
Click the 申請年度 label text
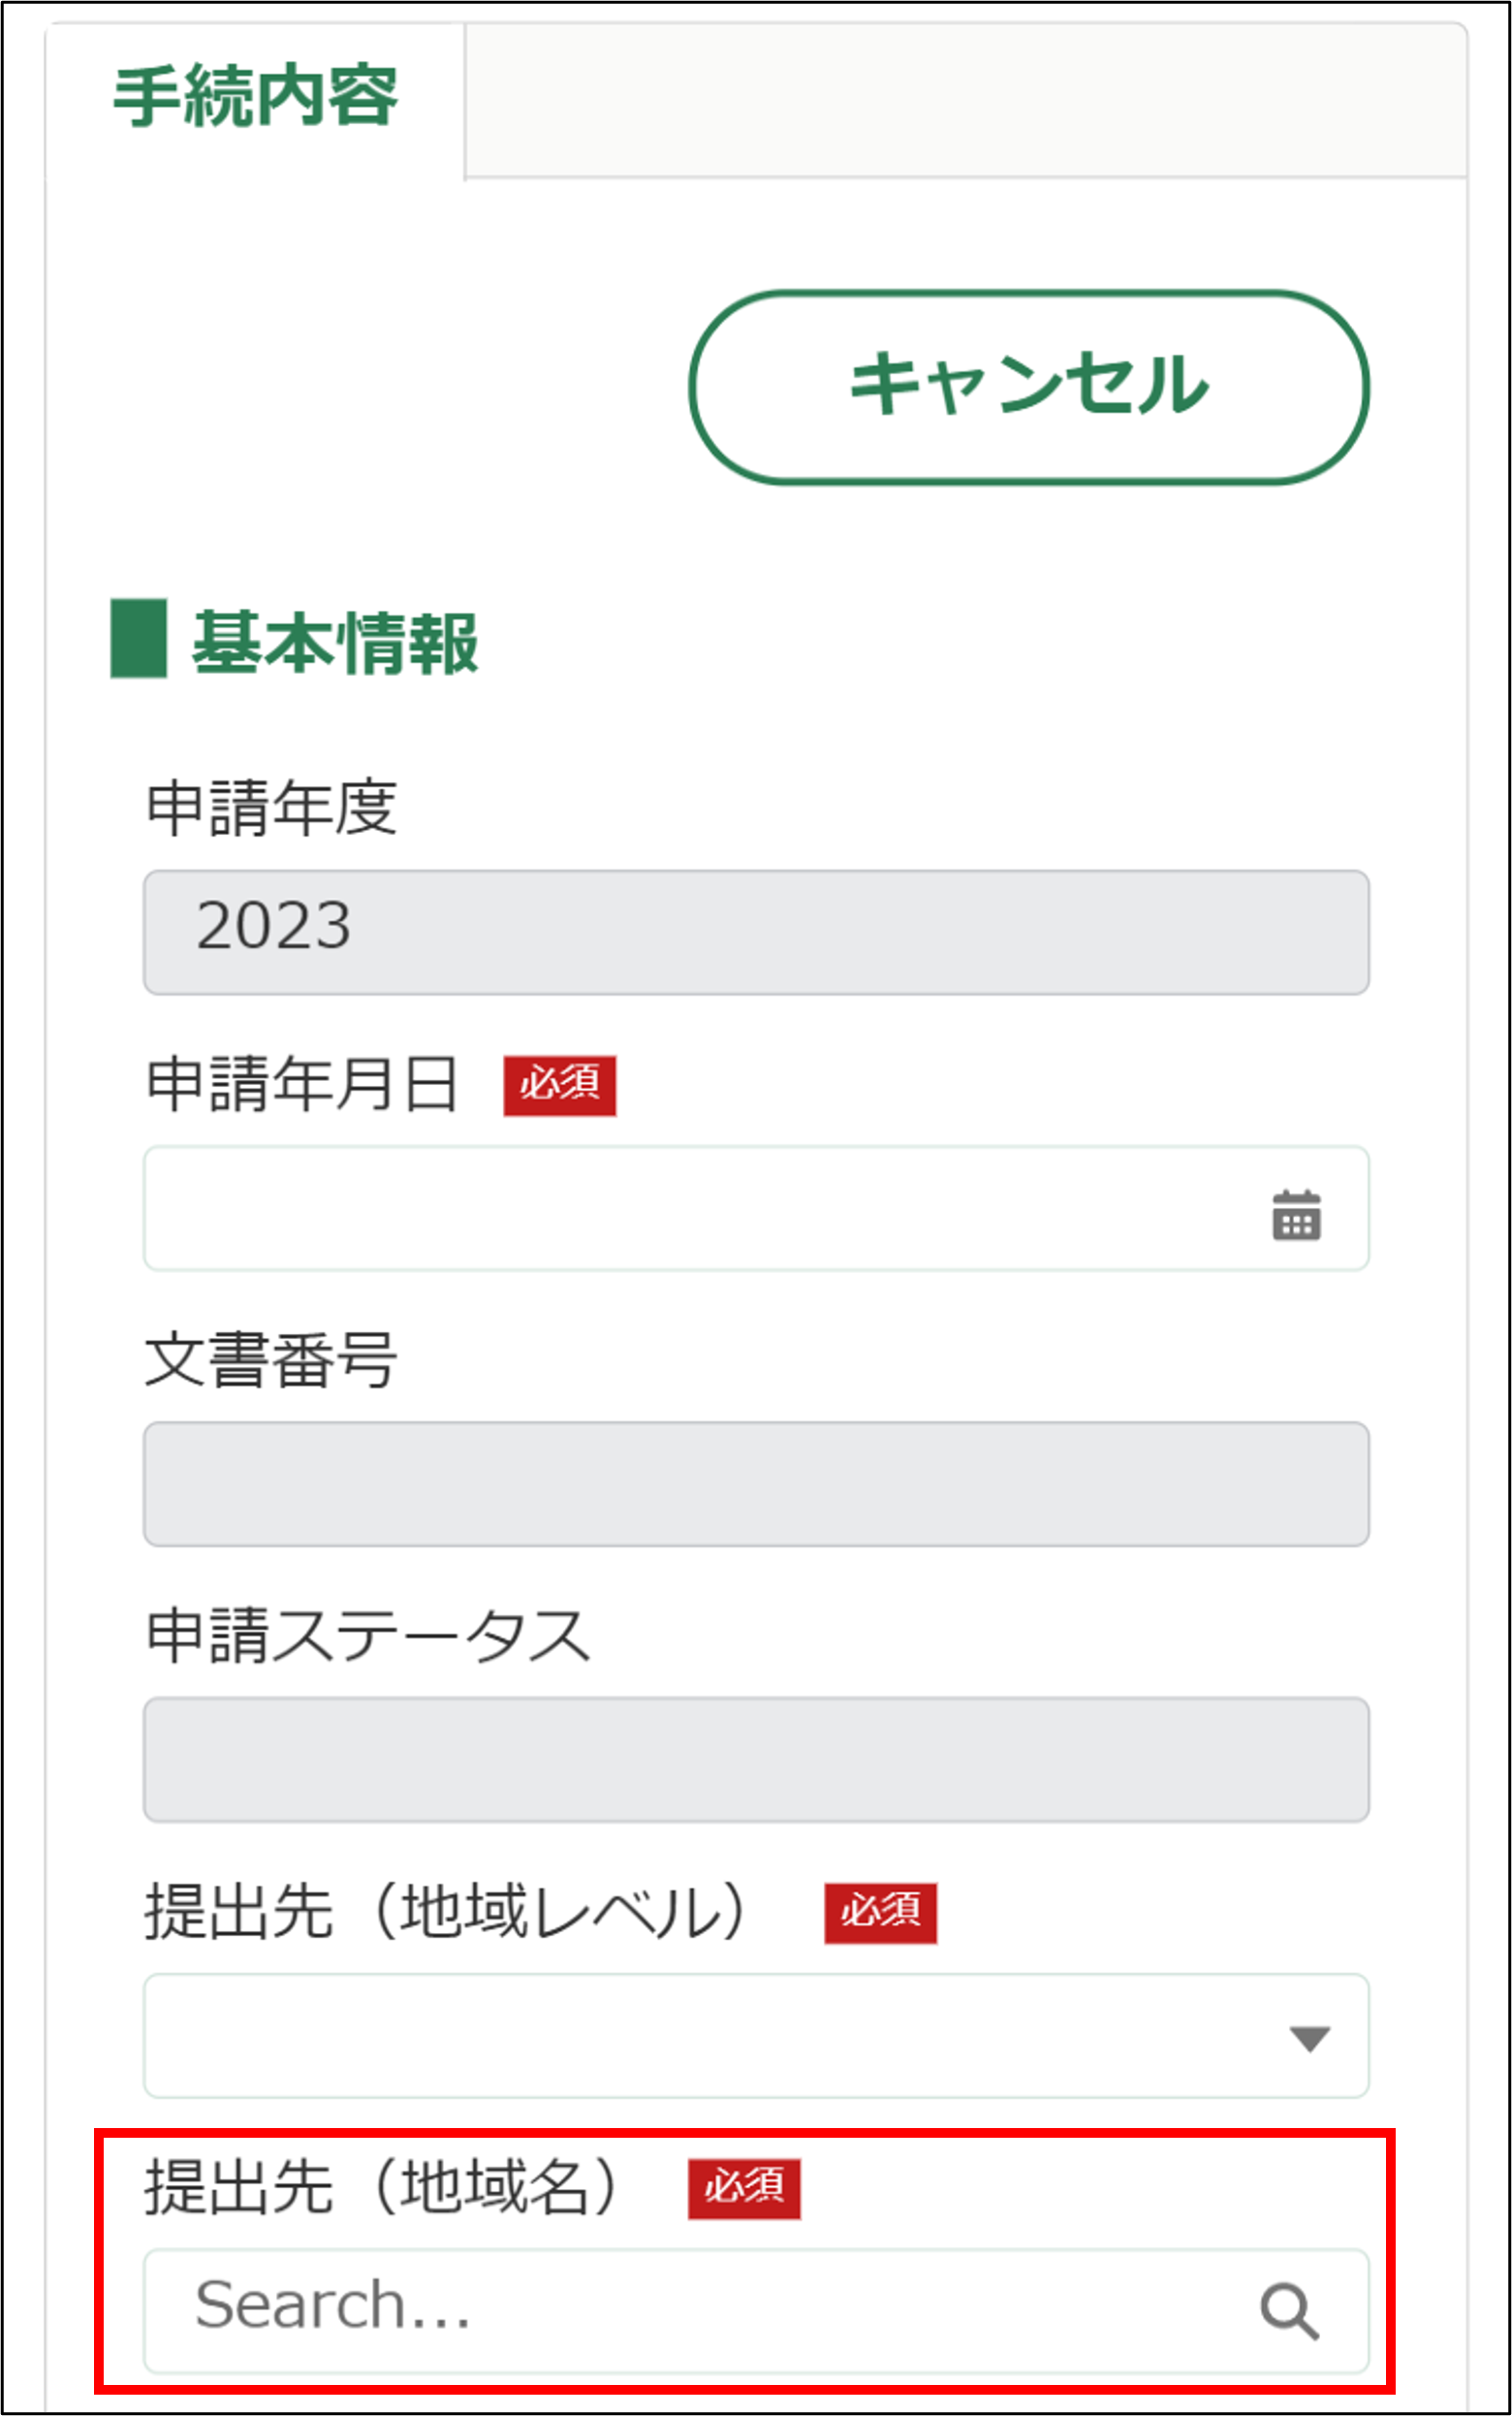(272, 808)
